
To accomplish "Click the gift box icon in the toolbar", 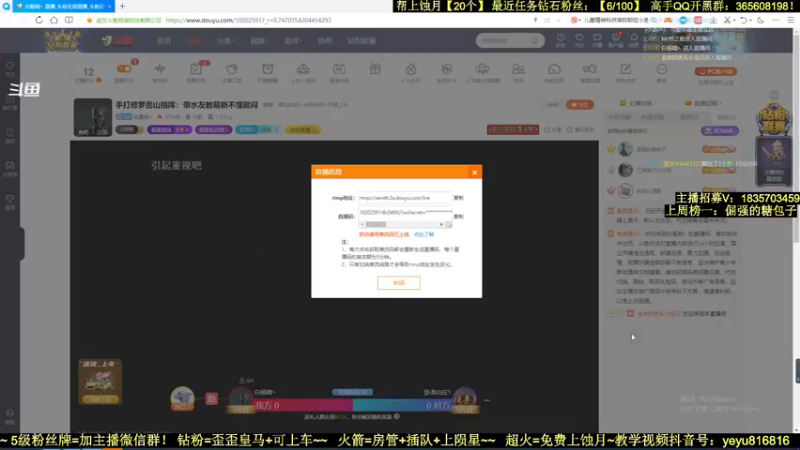I will [x=375, y=69].
